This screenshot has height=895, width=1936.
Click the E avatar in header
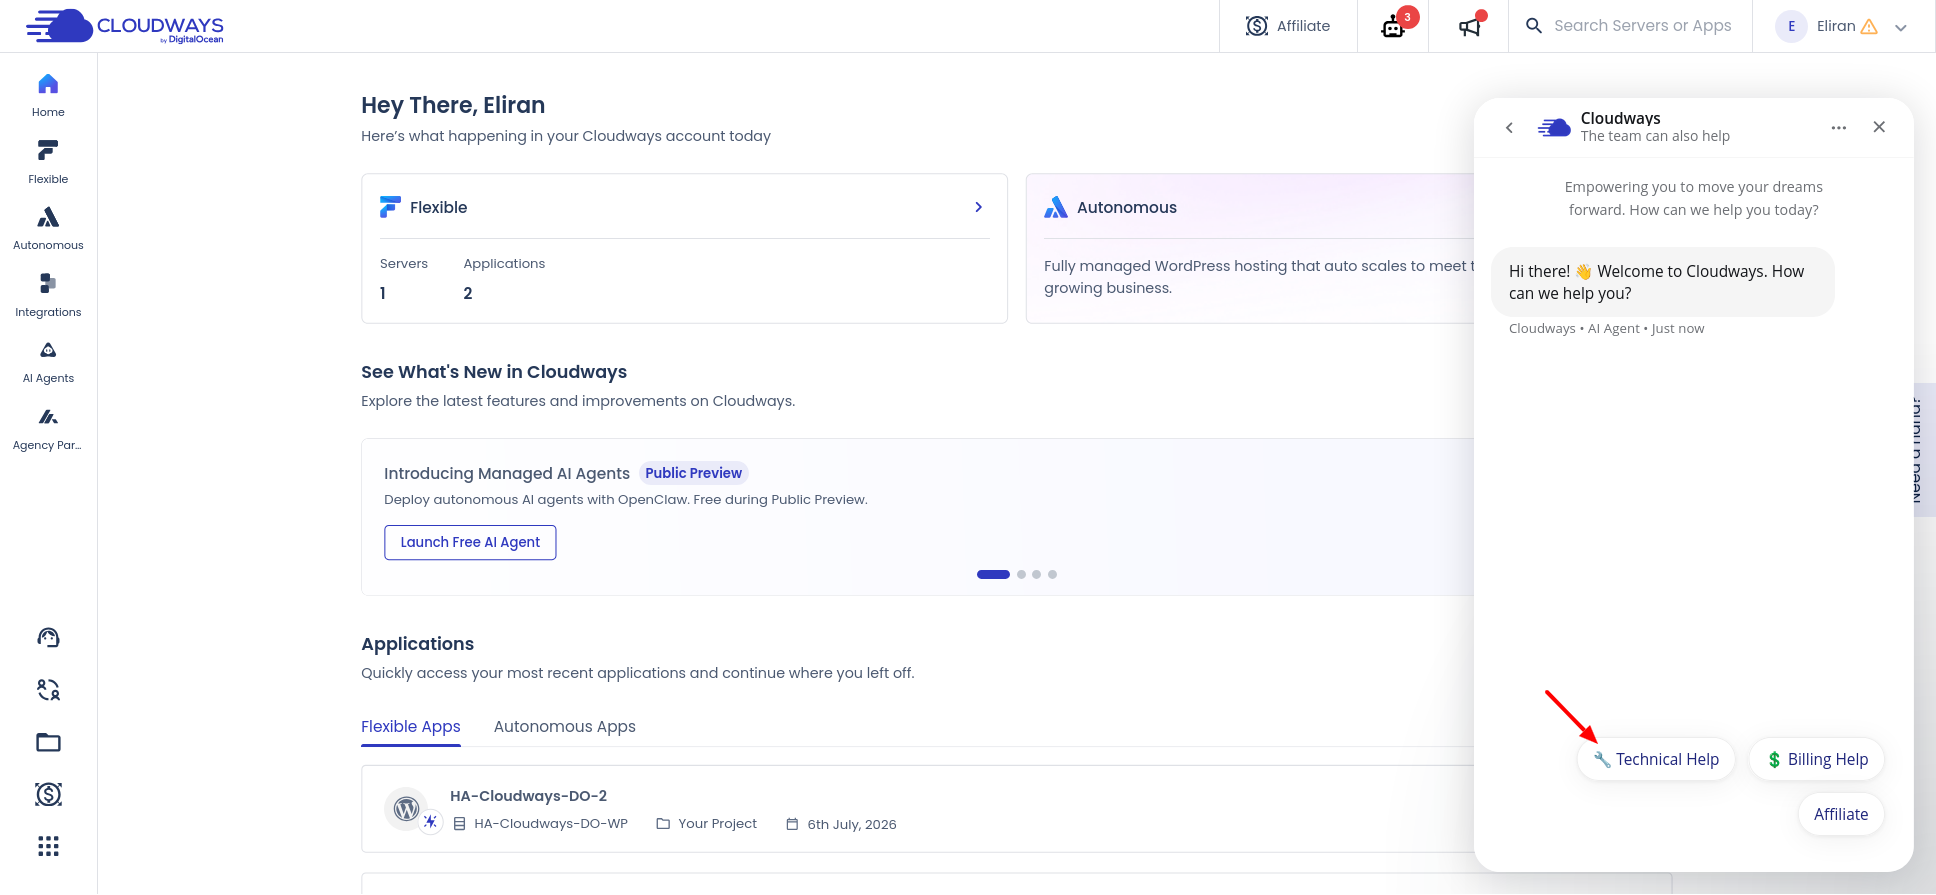click(1791, 26)
